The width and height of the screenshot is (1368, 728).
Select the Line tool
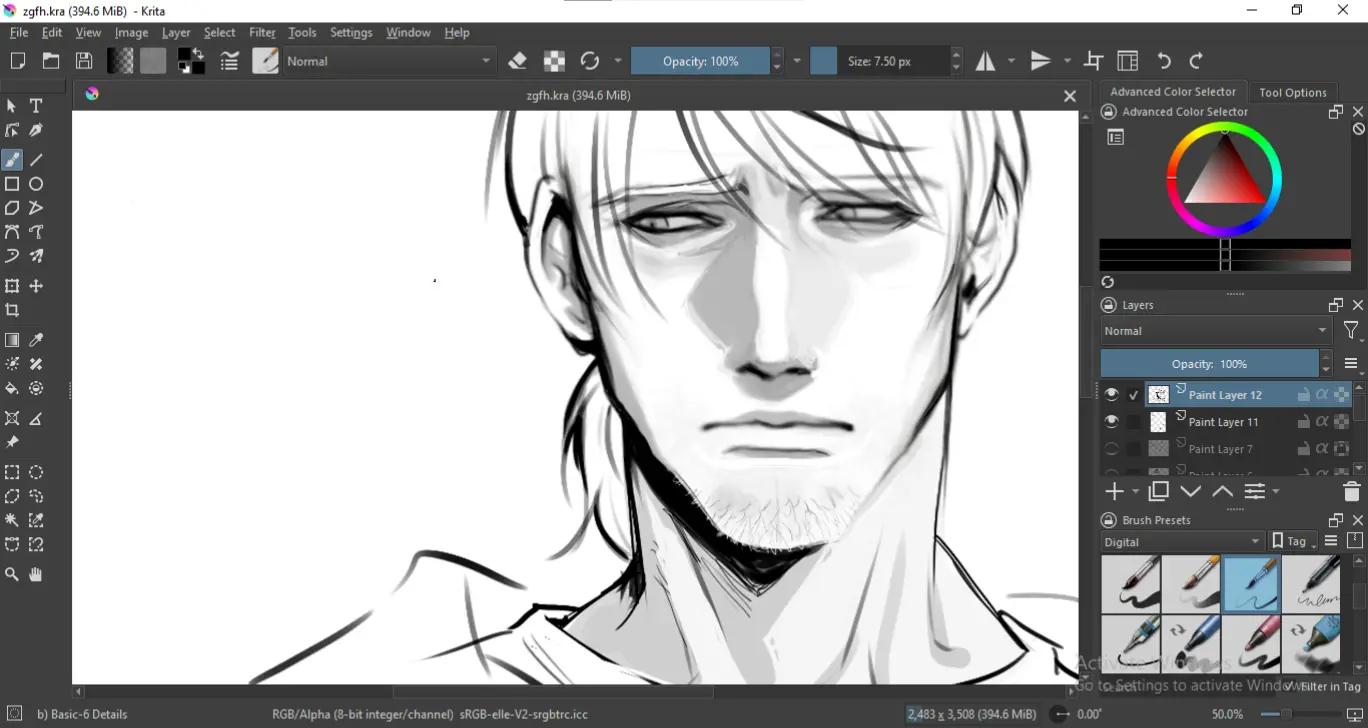36,160
